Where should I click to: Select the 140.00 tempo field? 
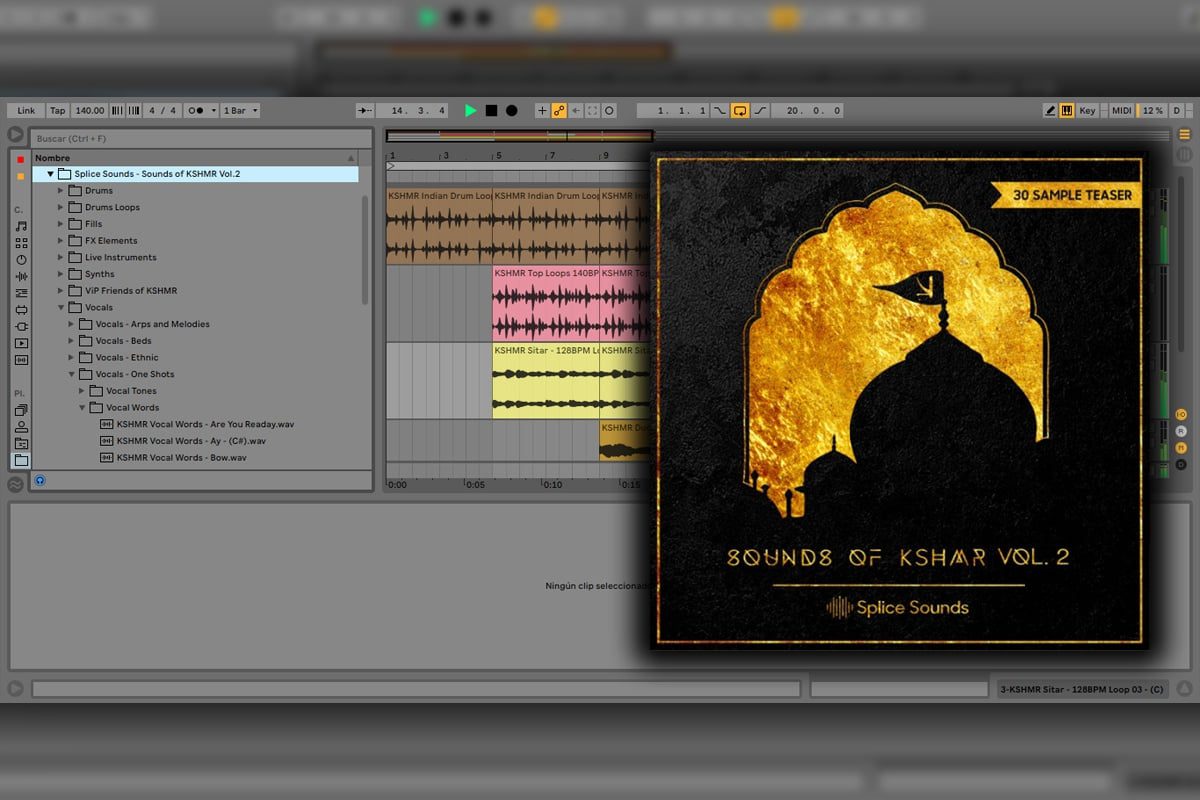click(x=90, y=111)
